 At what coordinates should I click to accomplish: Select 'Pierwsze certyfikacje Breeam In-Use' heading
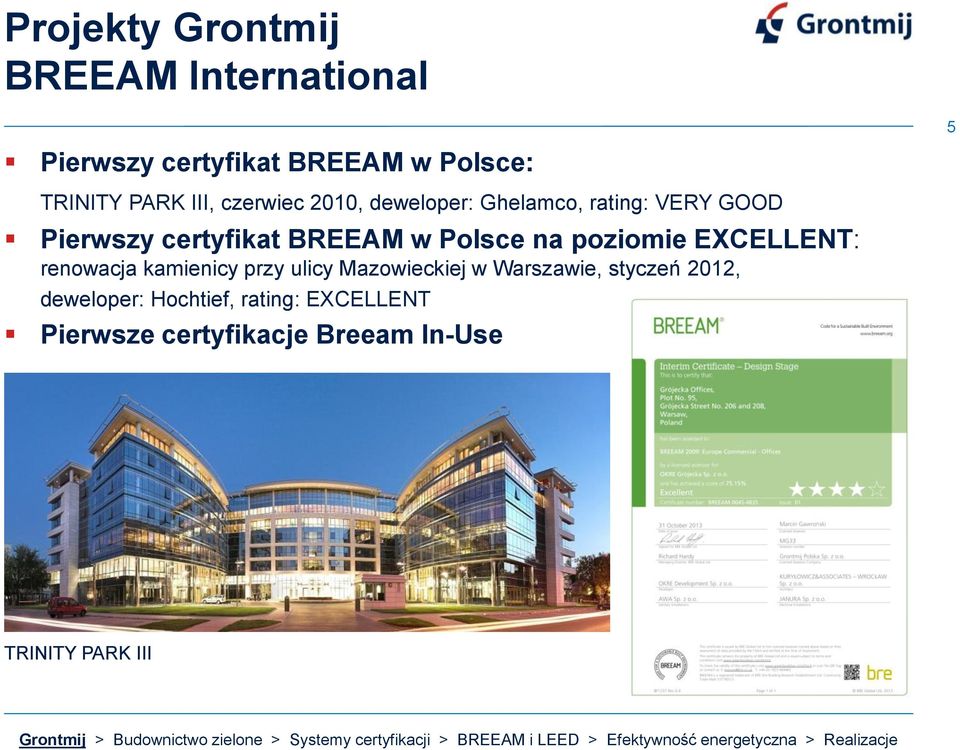tap(271, 335)
